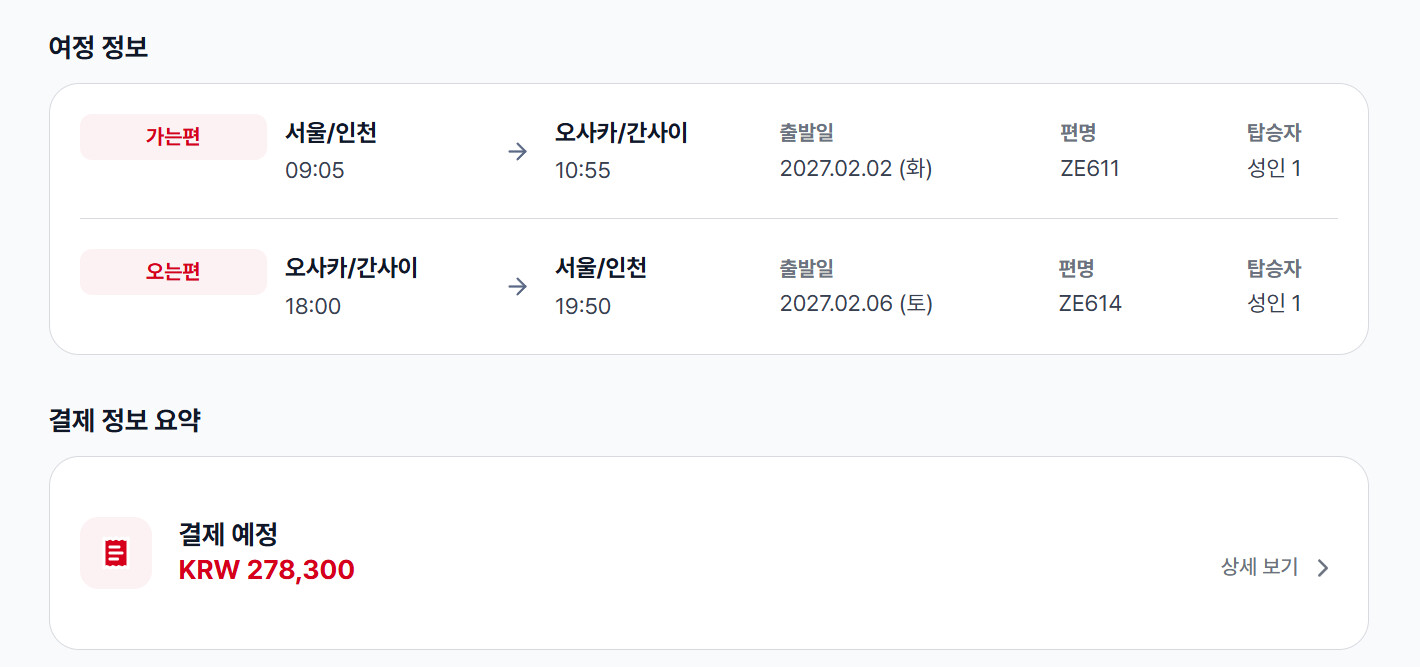Click the 09:05 departure time from 서울/인천
This screenshot has width=1420, height=667.
coord(314,171)
